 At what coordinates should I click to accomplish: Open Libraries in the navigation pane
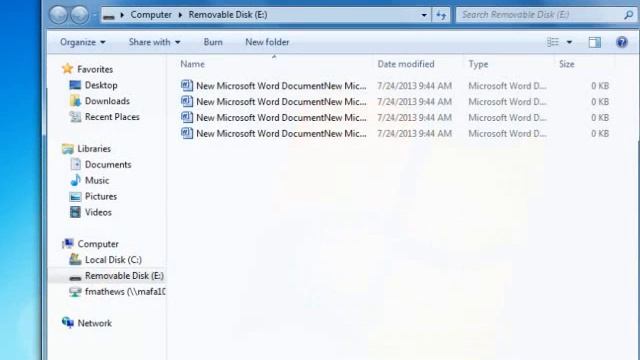(x=94, y=149)
